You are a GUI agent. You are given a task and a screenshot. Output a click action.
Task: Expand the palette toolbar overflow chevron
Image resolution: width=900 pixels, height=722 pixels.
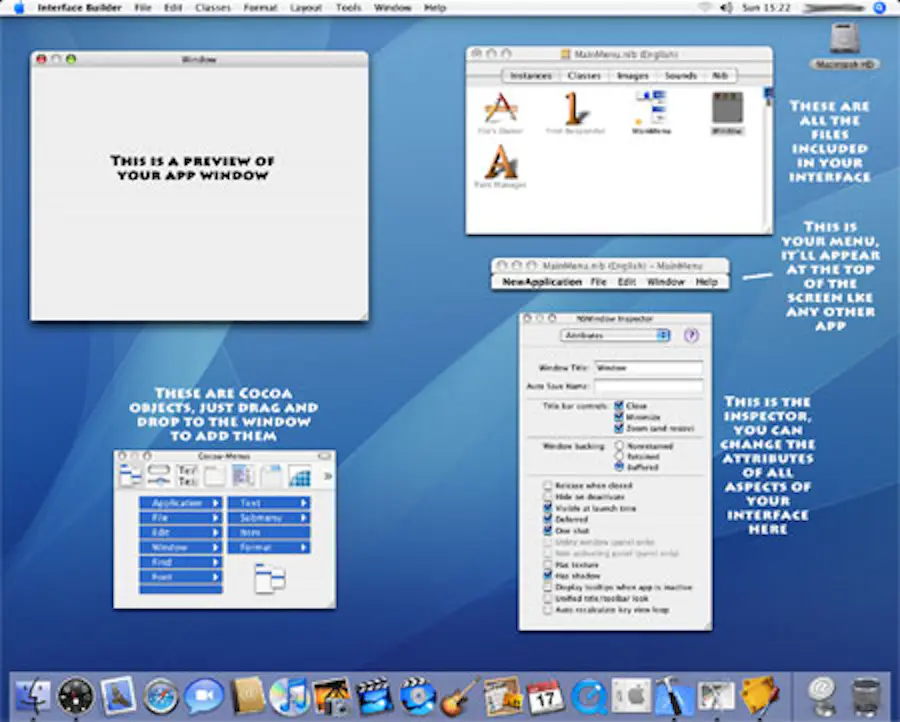pyautogui.click(x=328, y=476)
